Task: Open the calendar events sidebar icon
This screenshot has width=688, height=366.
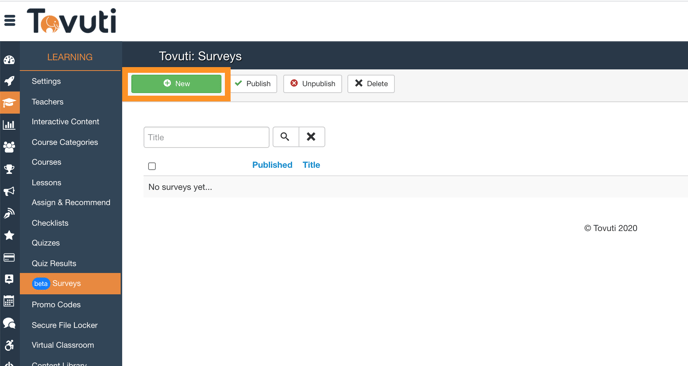Action: tap(9, 301)
